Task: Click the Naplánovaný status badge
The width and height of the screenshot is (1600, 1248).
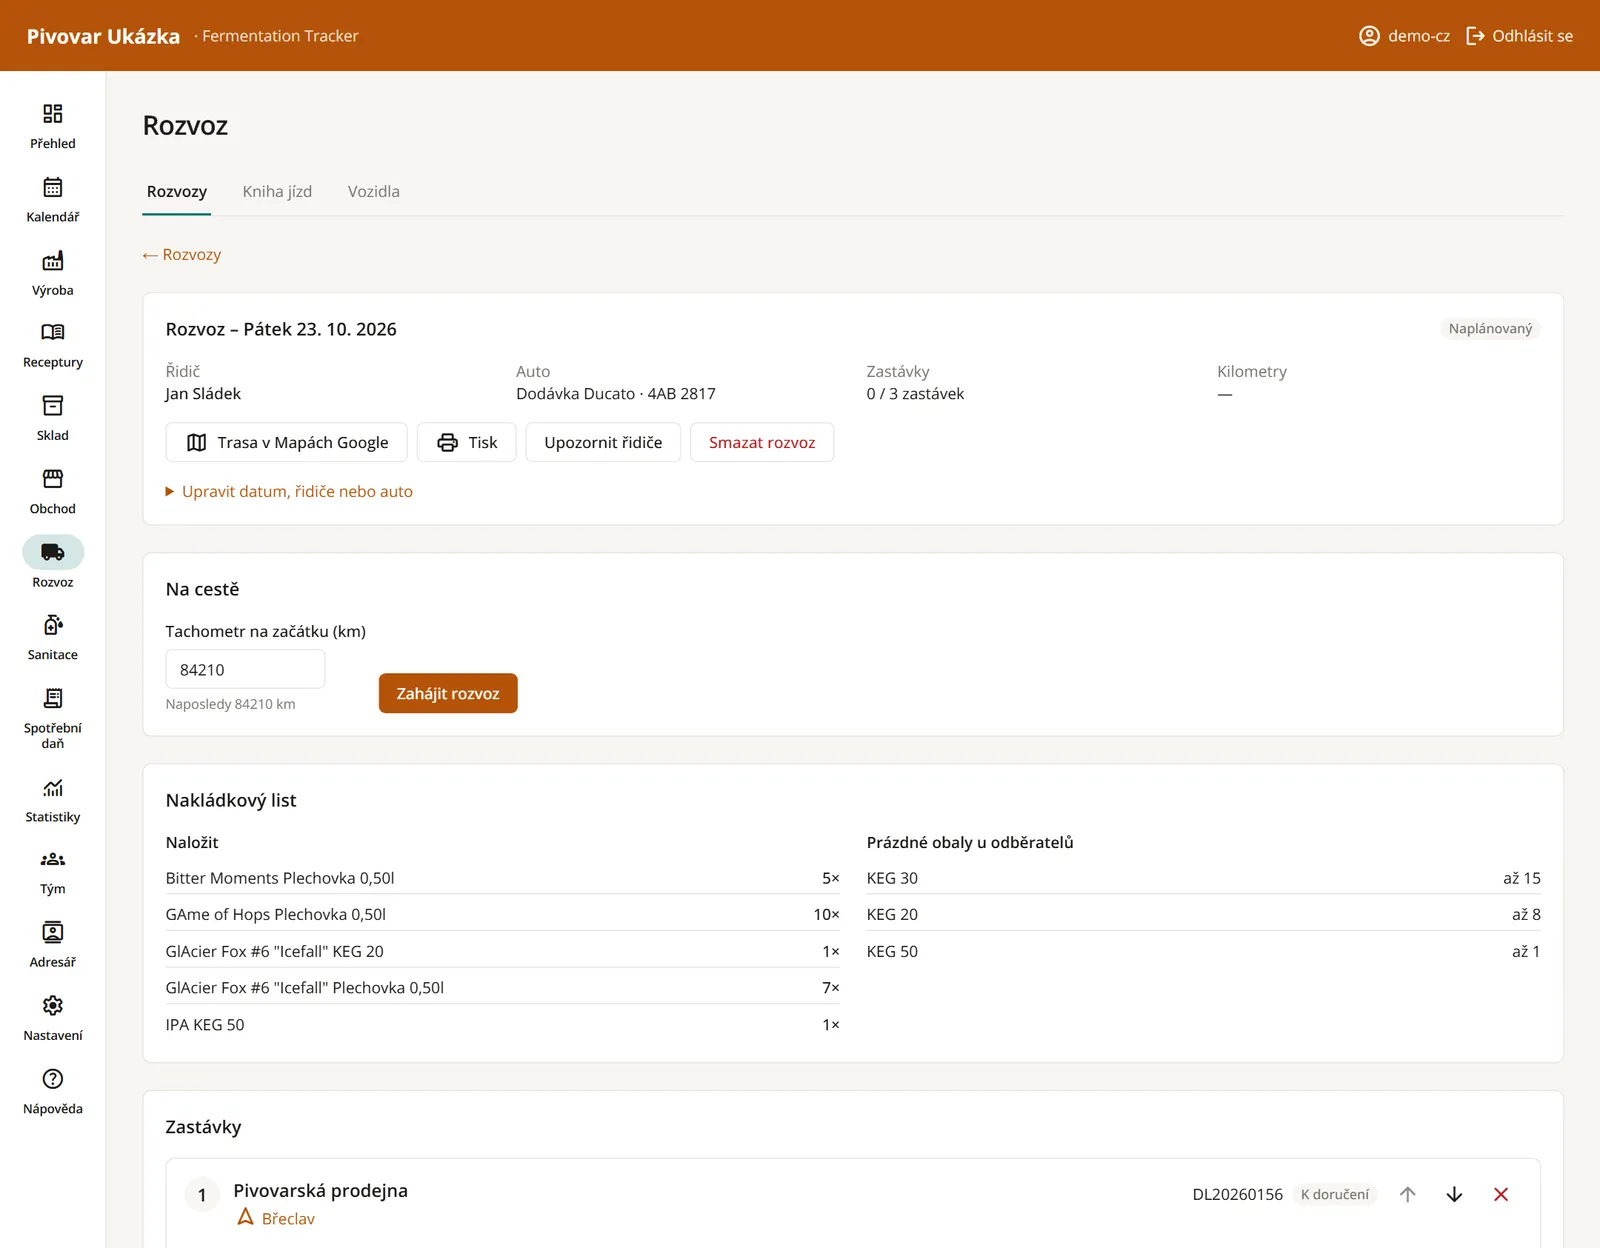Action: point(1490,328)
